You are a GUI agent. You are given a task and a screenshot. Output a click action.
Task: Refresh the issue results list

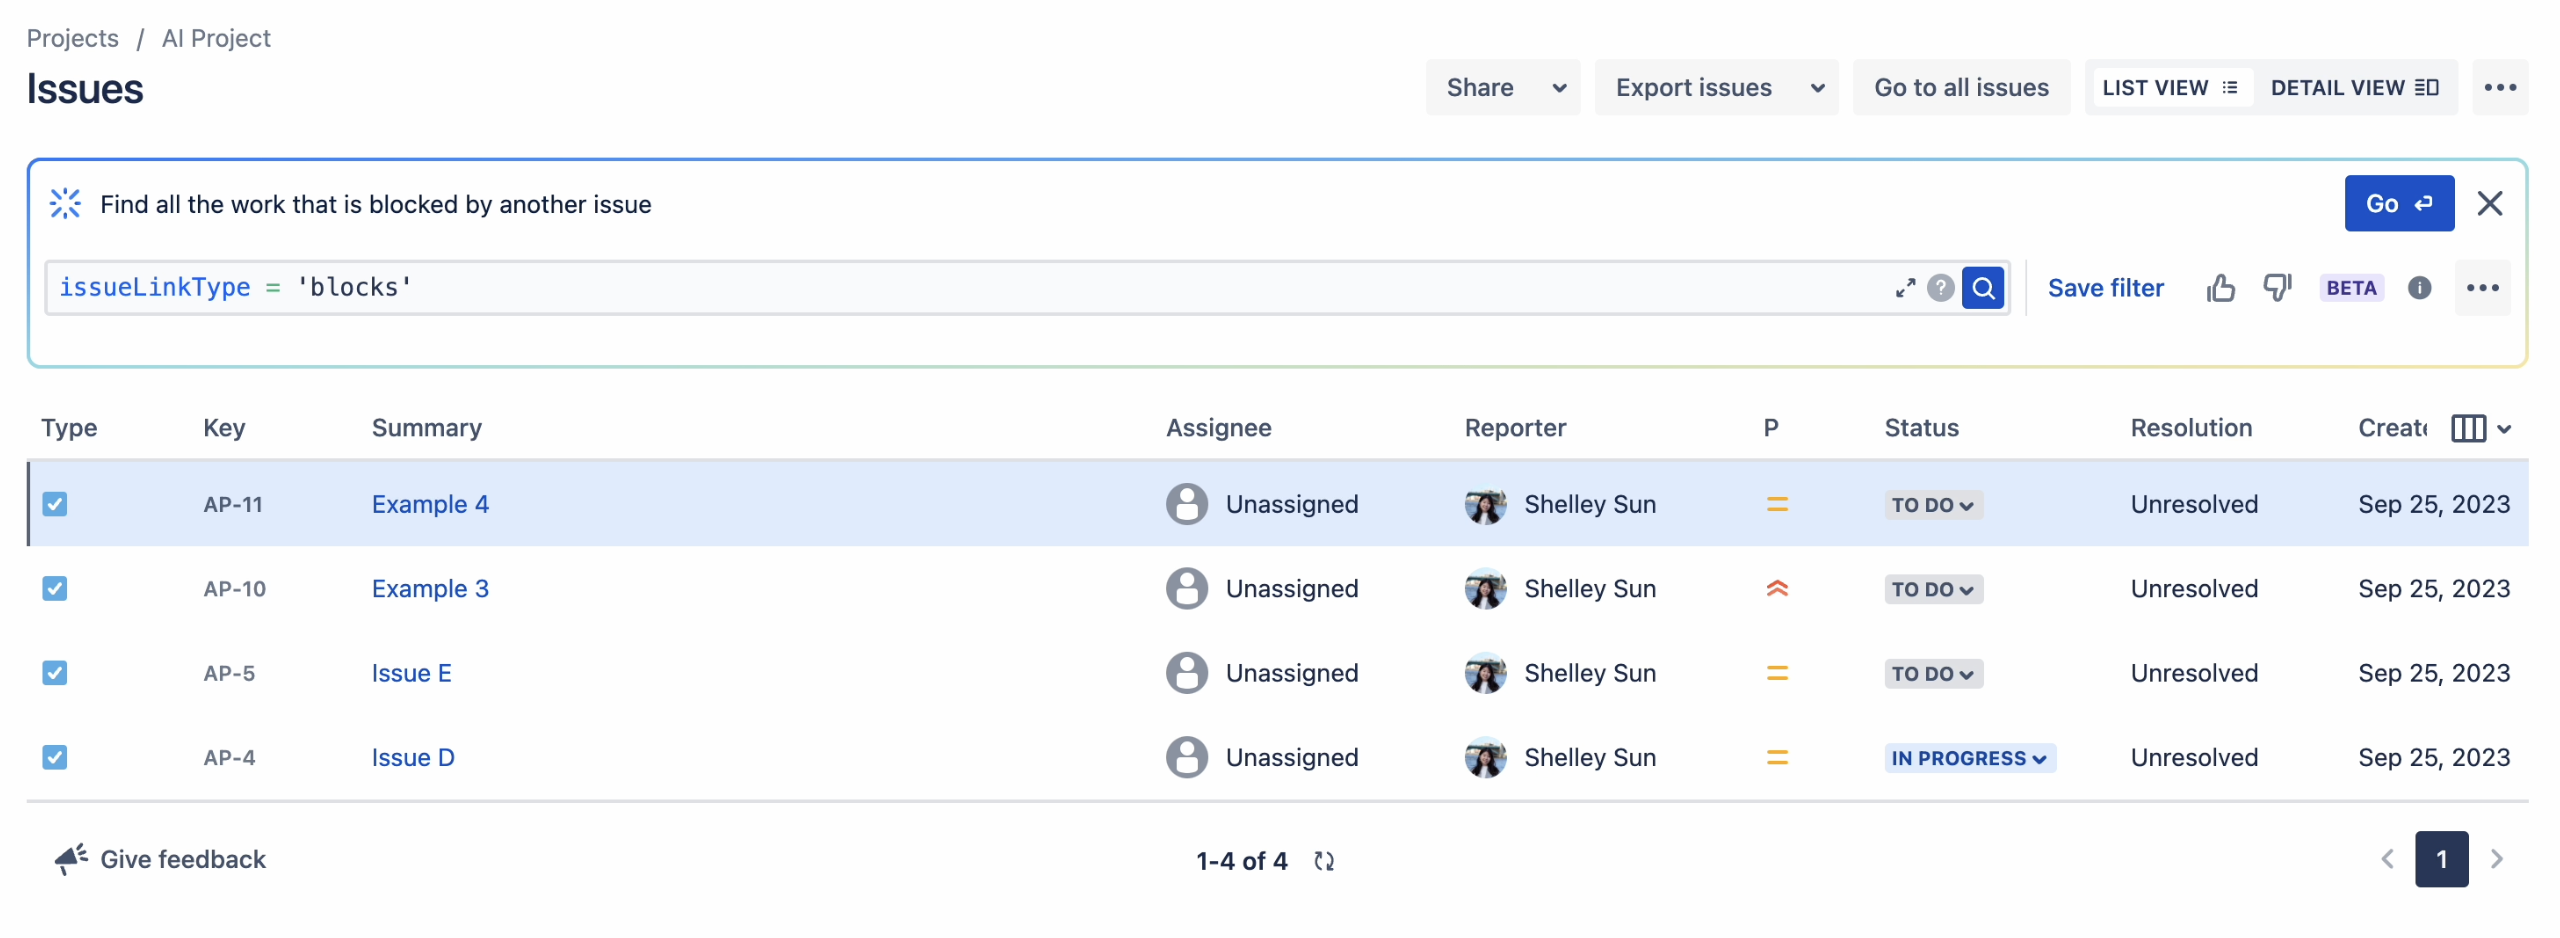point(1323,860)
